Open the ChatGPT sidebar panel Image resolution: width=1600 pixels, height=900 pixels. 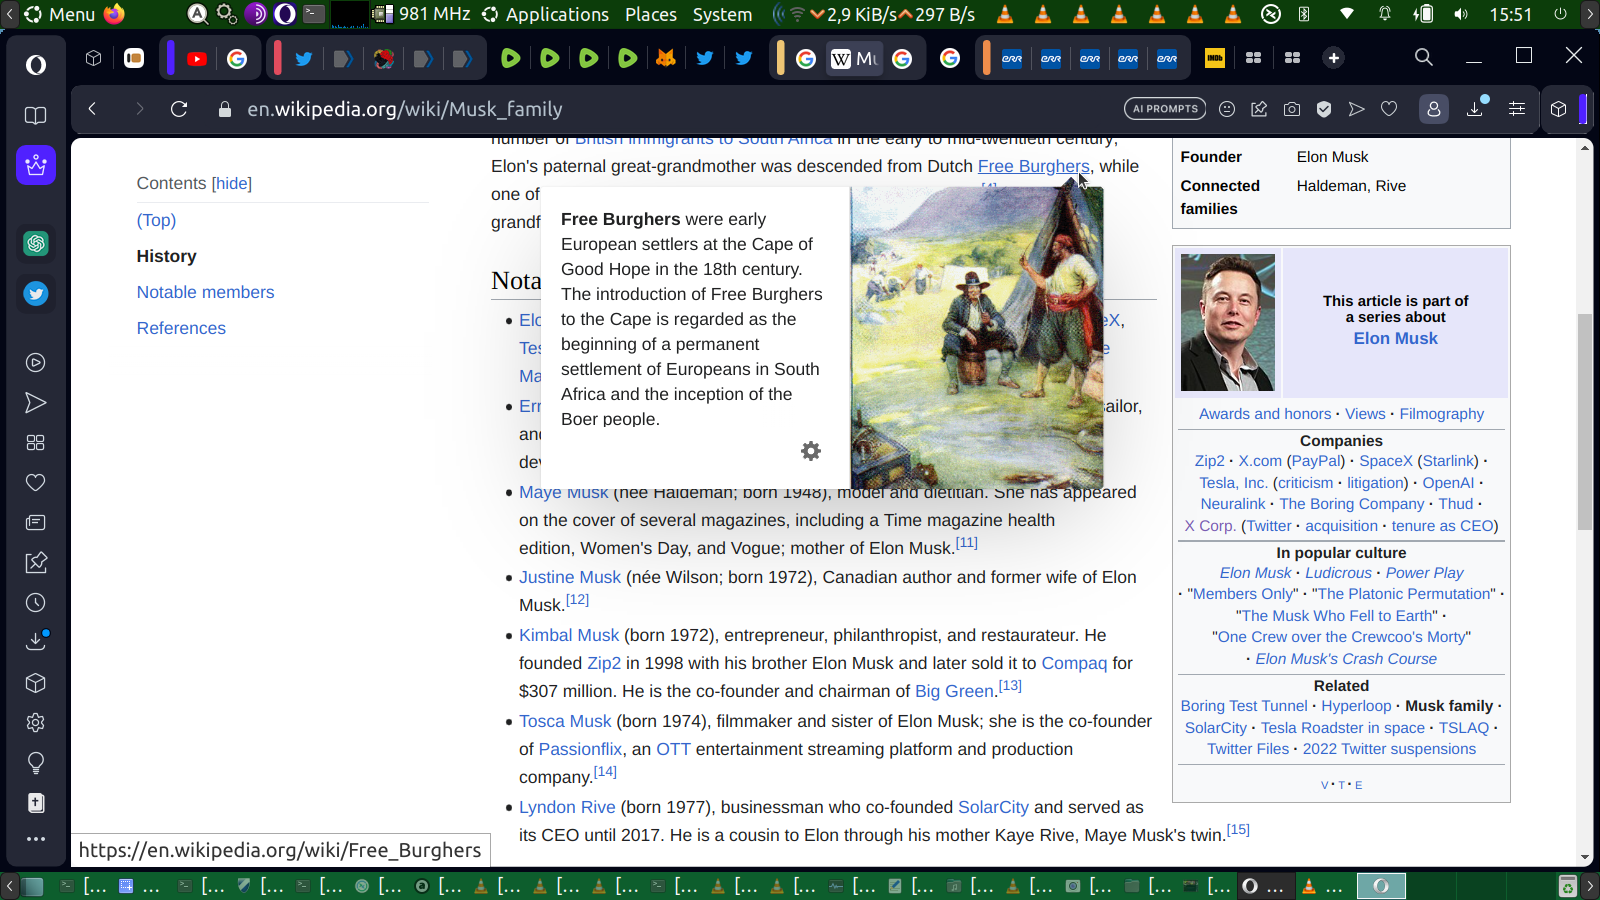[36, 243]
